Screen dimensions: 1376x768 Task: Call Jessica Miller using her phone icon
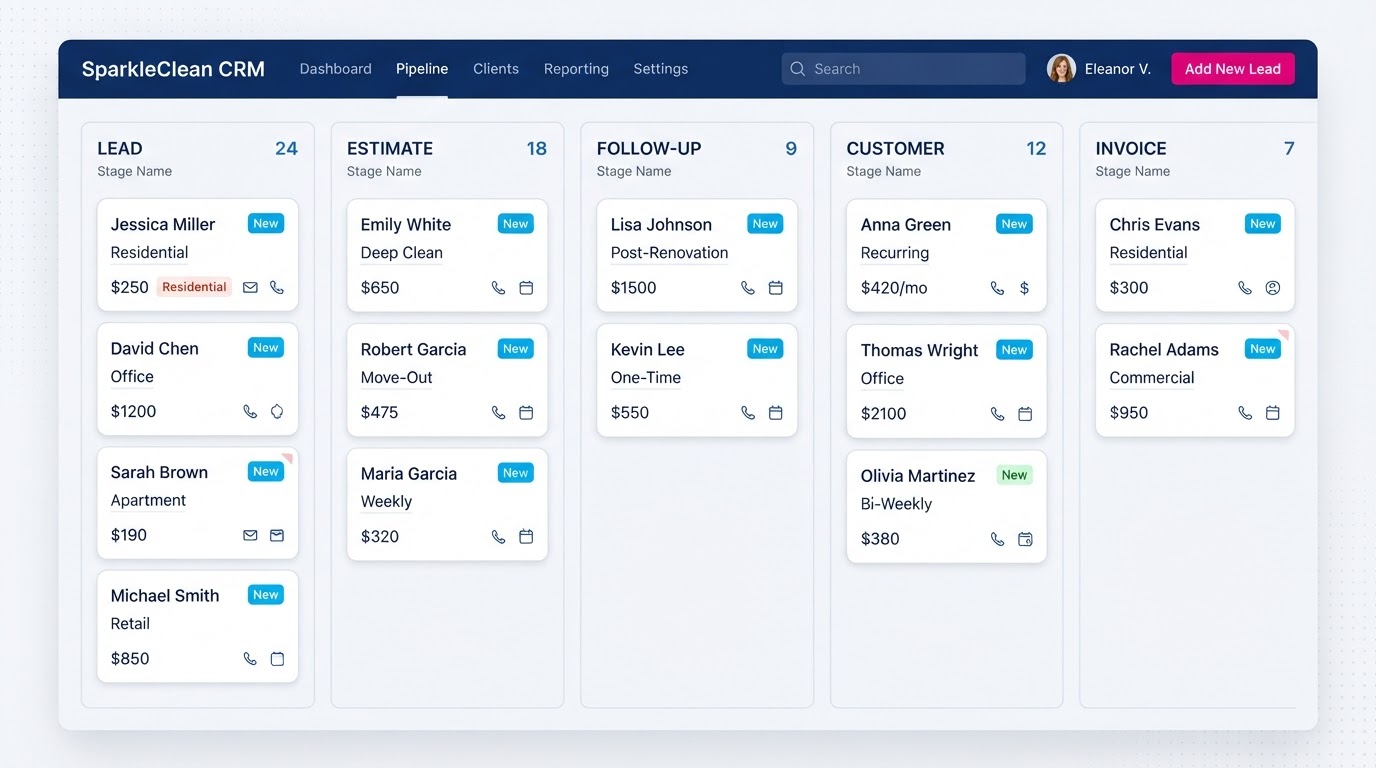click(x=277, y=287)
